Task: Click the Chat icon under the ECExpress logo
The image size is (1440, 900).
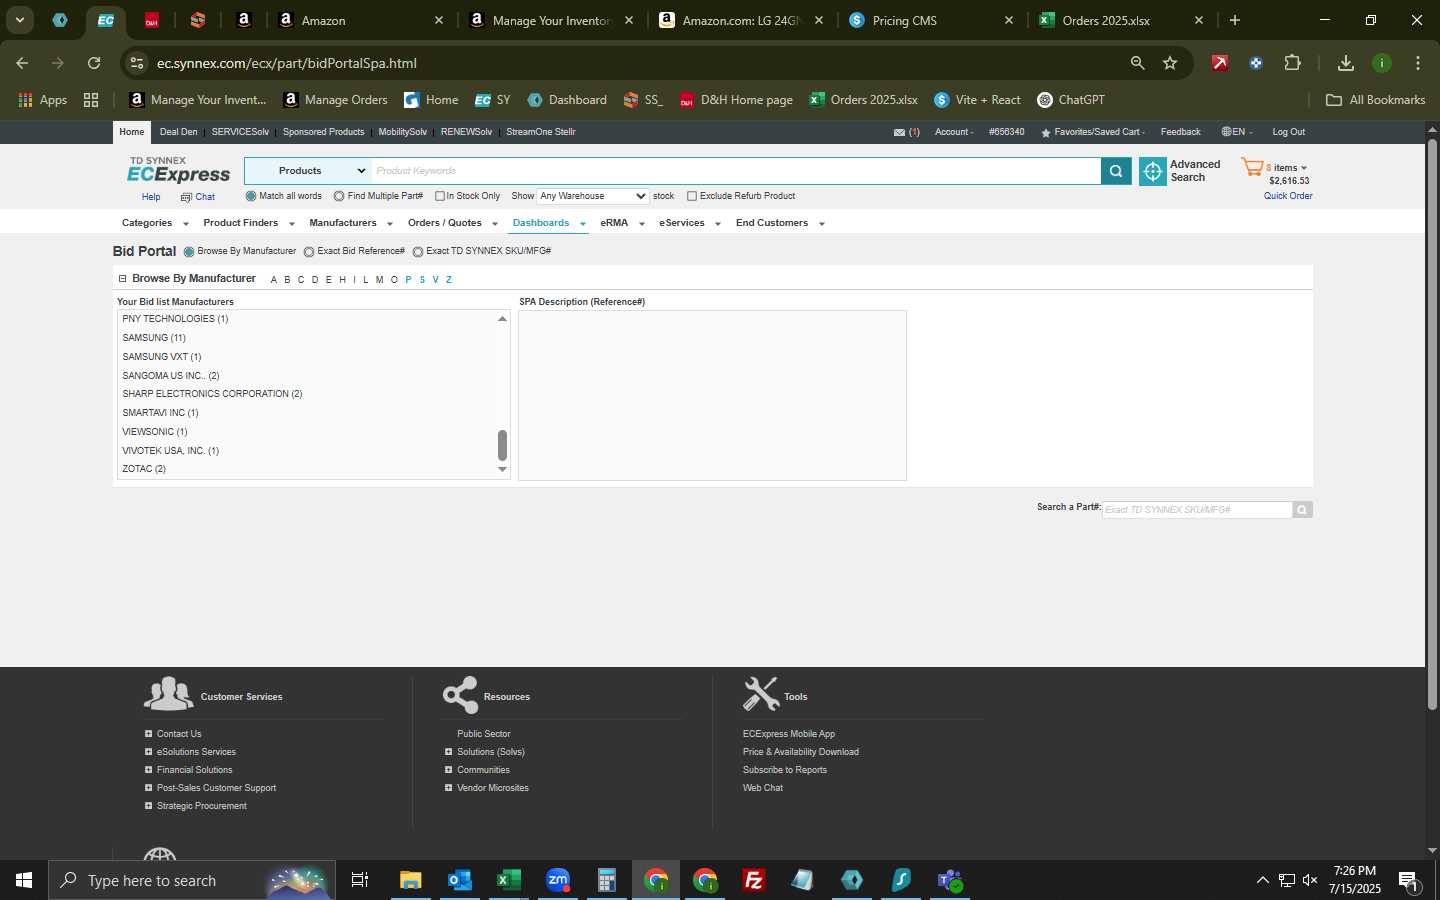Action: click(x=186, y=197)
